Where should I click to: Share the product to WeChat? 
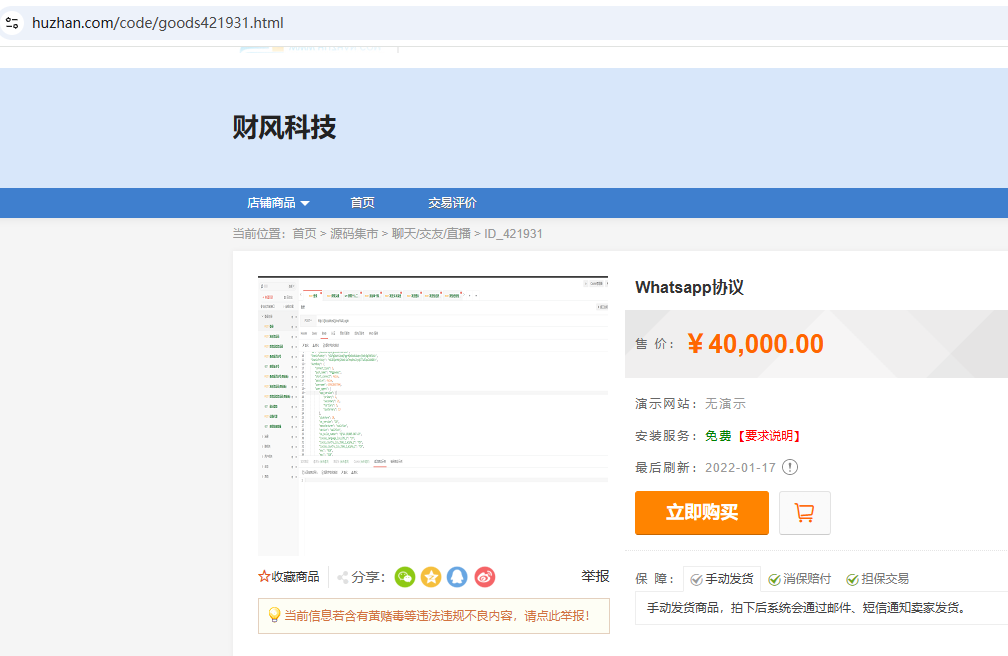[x=404, y=577]
